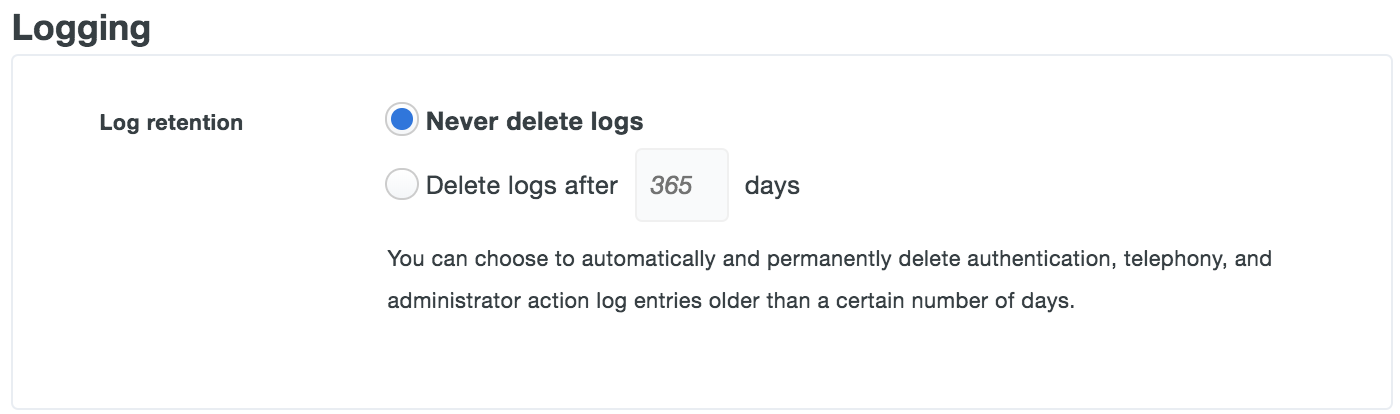
Task: Click the "Log retention" setting label
Action: (x=171, y=123)
